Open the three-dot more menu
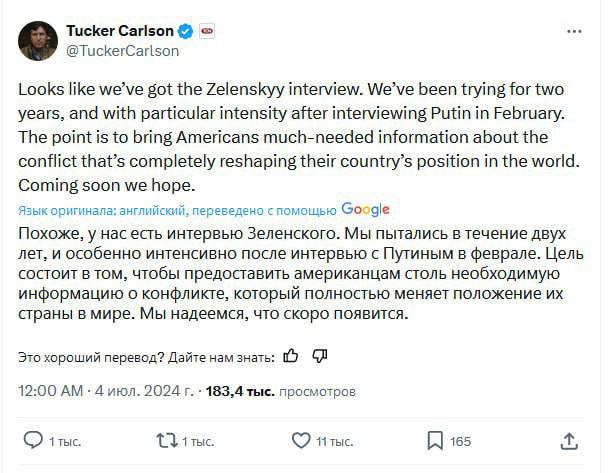 [x=574, y=31]
